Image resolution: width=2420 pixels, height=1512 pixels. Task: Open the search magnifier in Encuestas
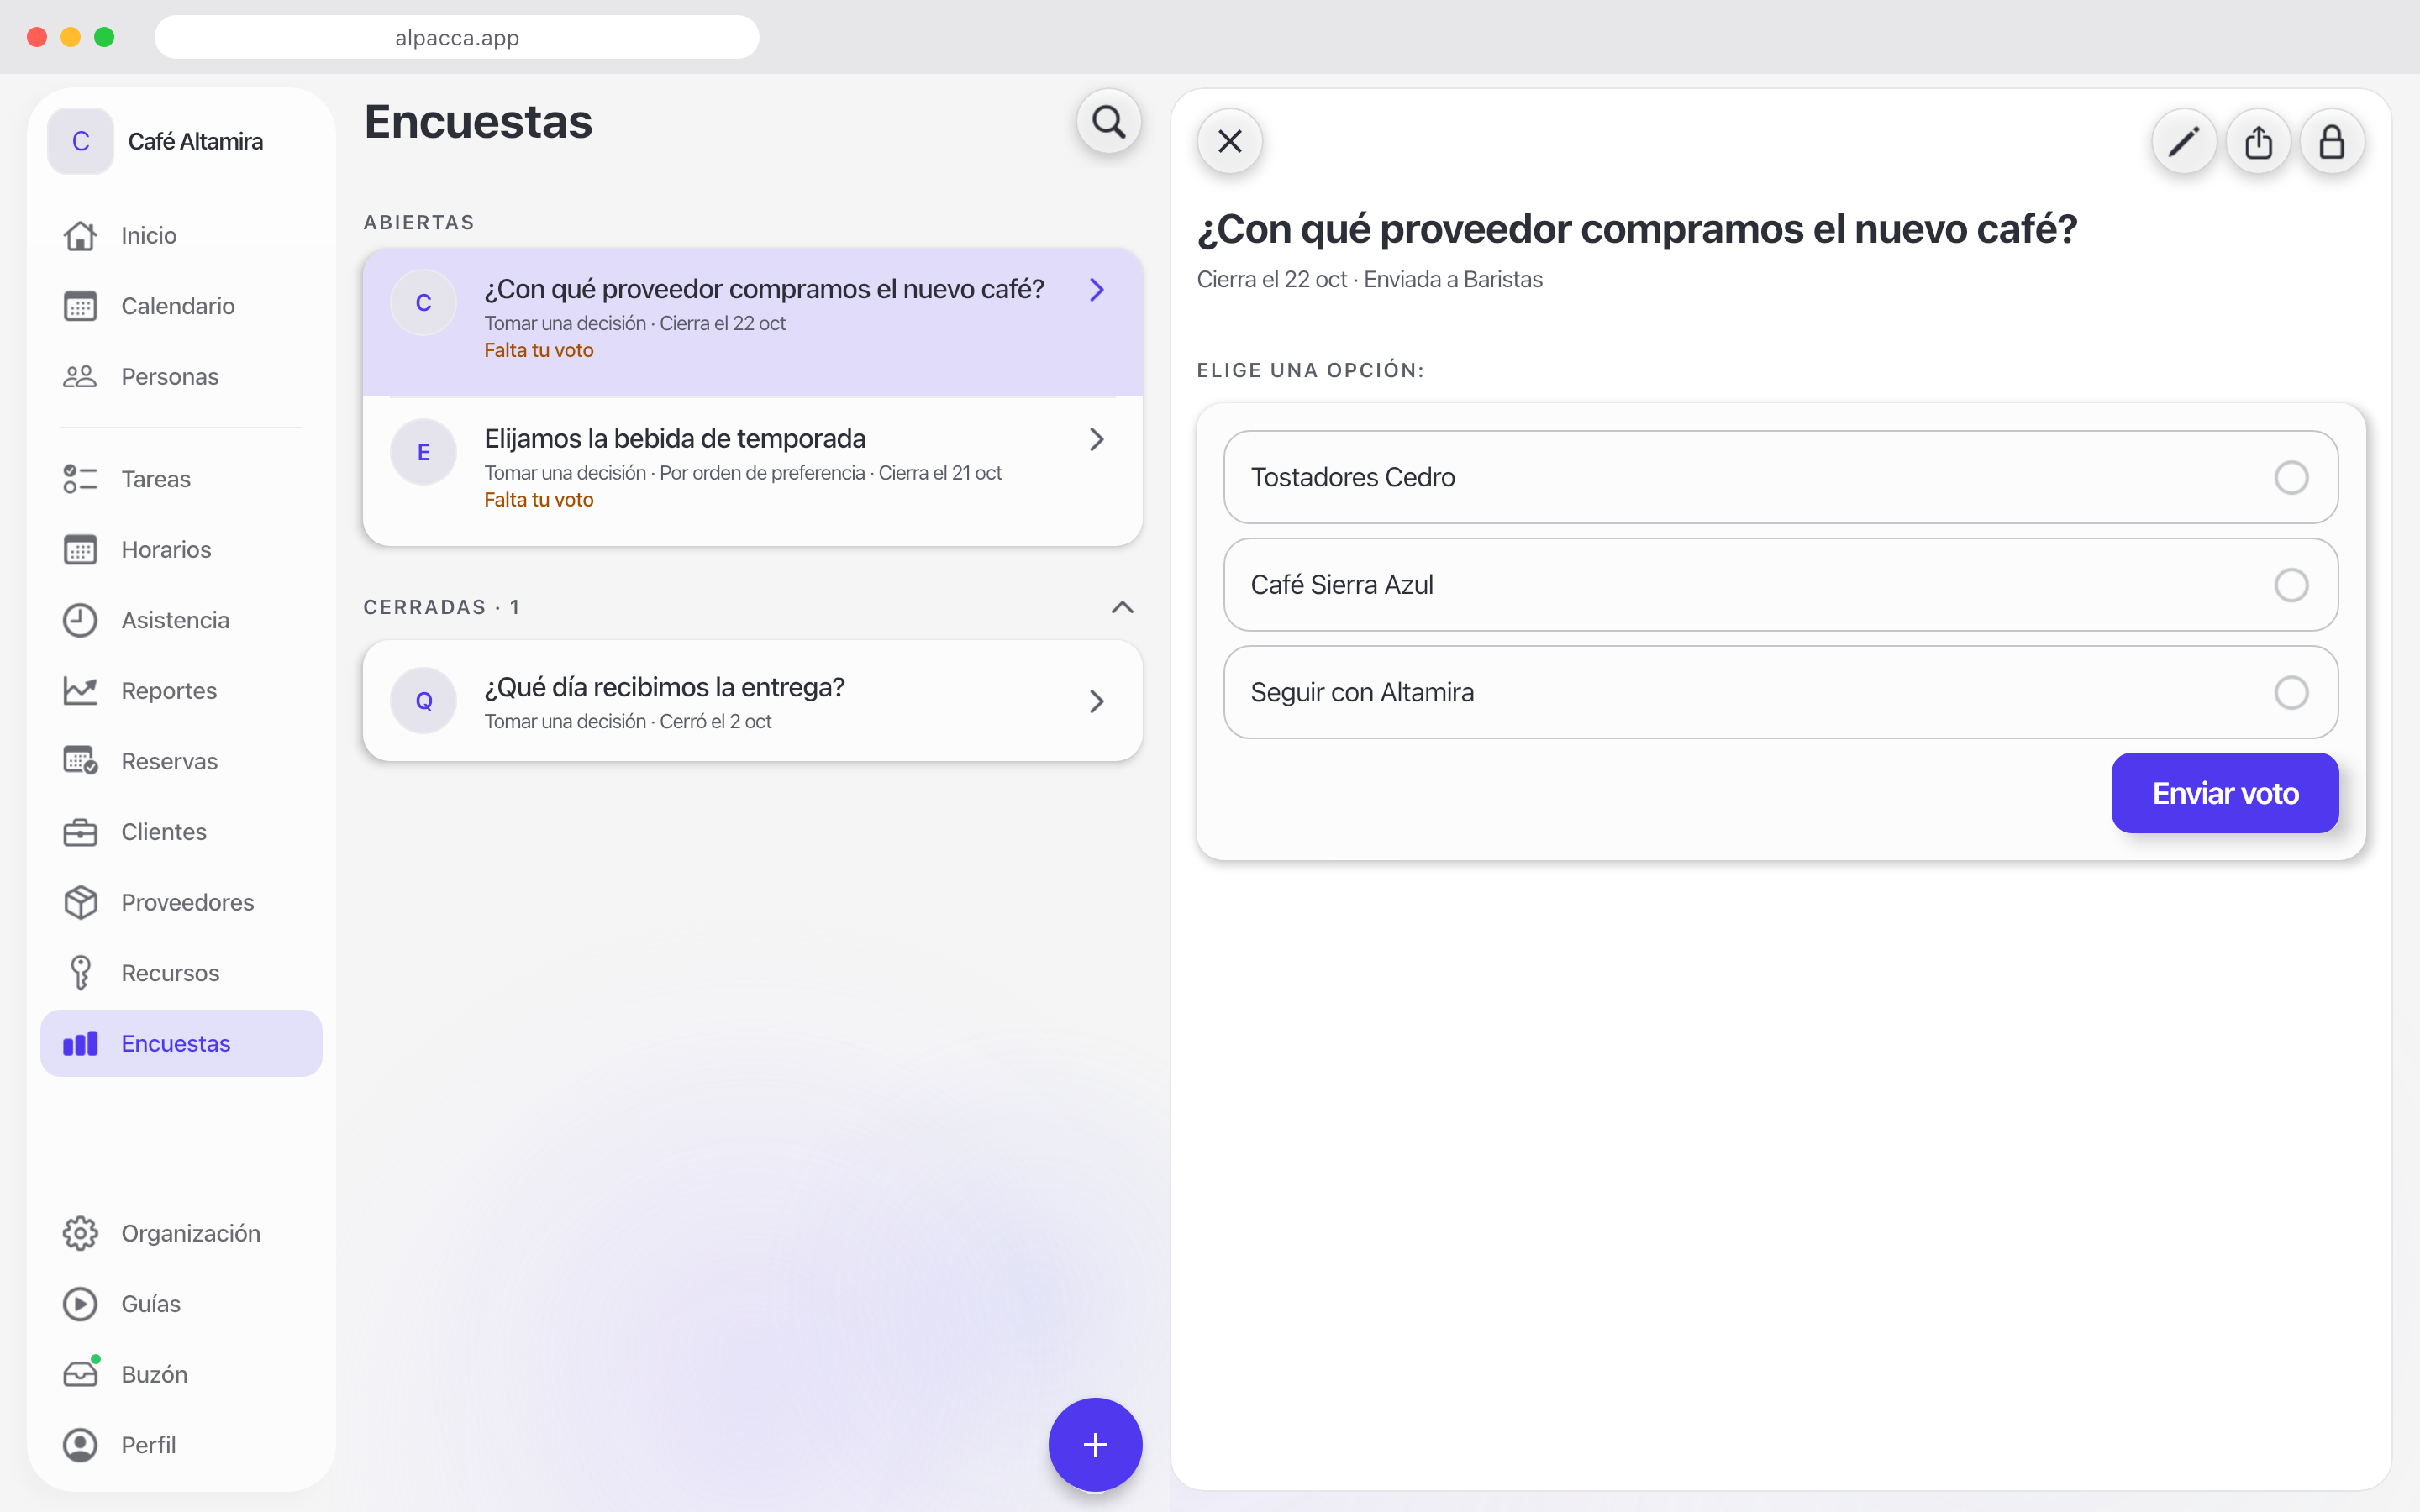(1108, 122)
